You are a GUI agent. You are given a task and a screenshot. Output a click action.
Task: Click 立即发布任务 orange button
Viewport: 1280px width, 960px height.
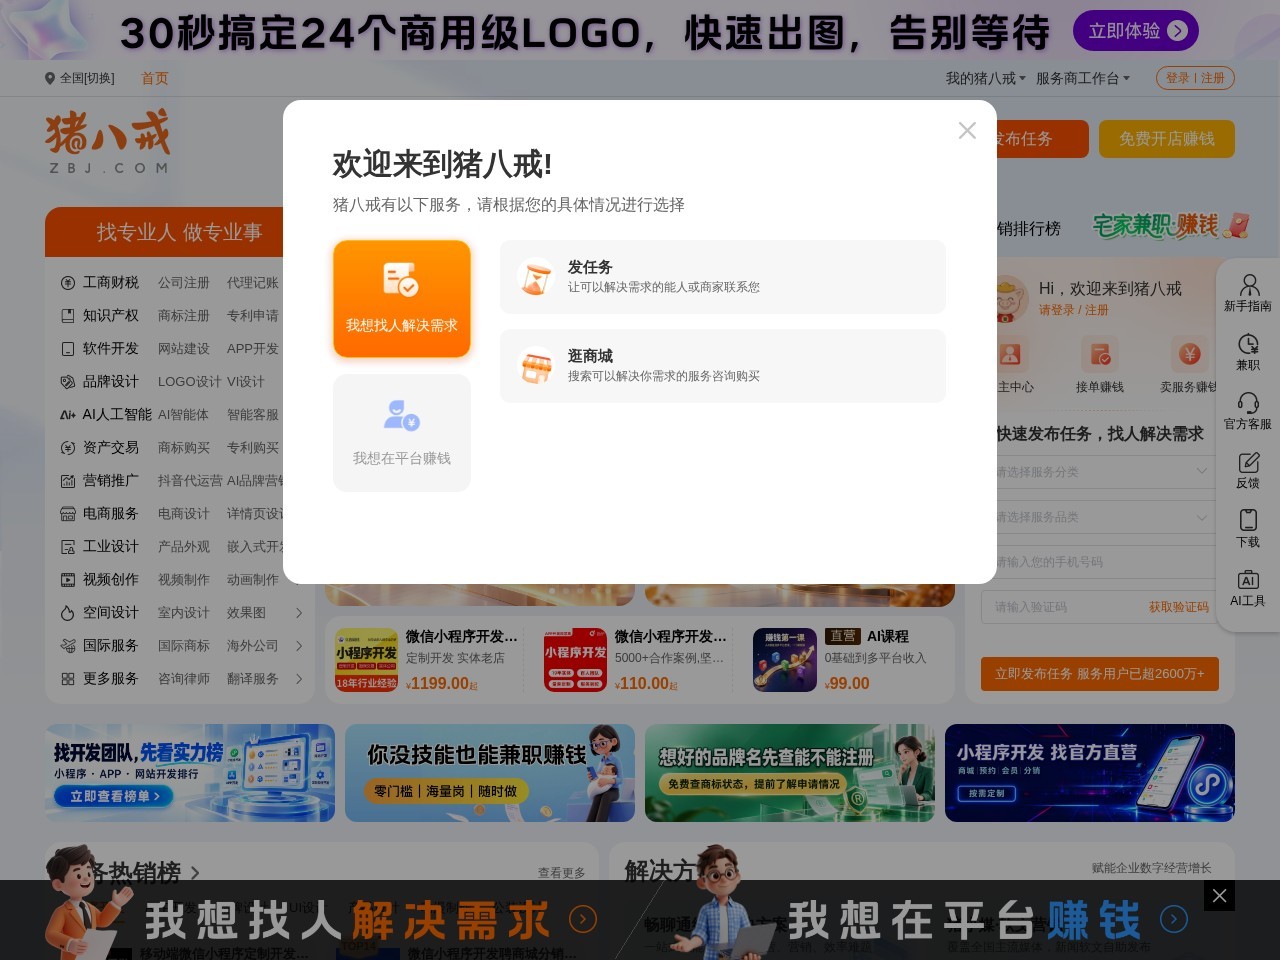click(x=1100, y=674)
